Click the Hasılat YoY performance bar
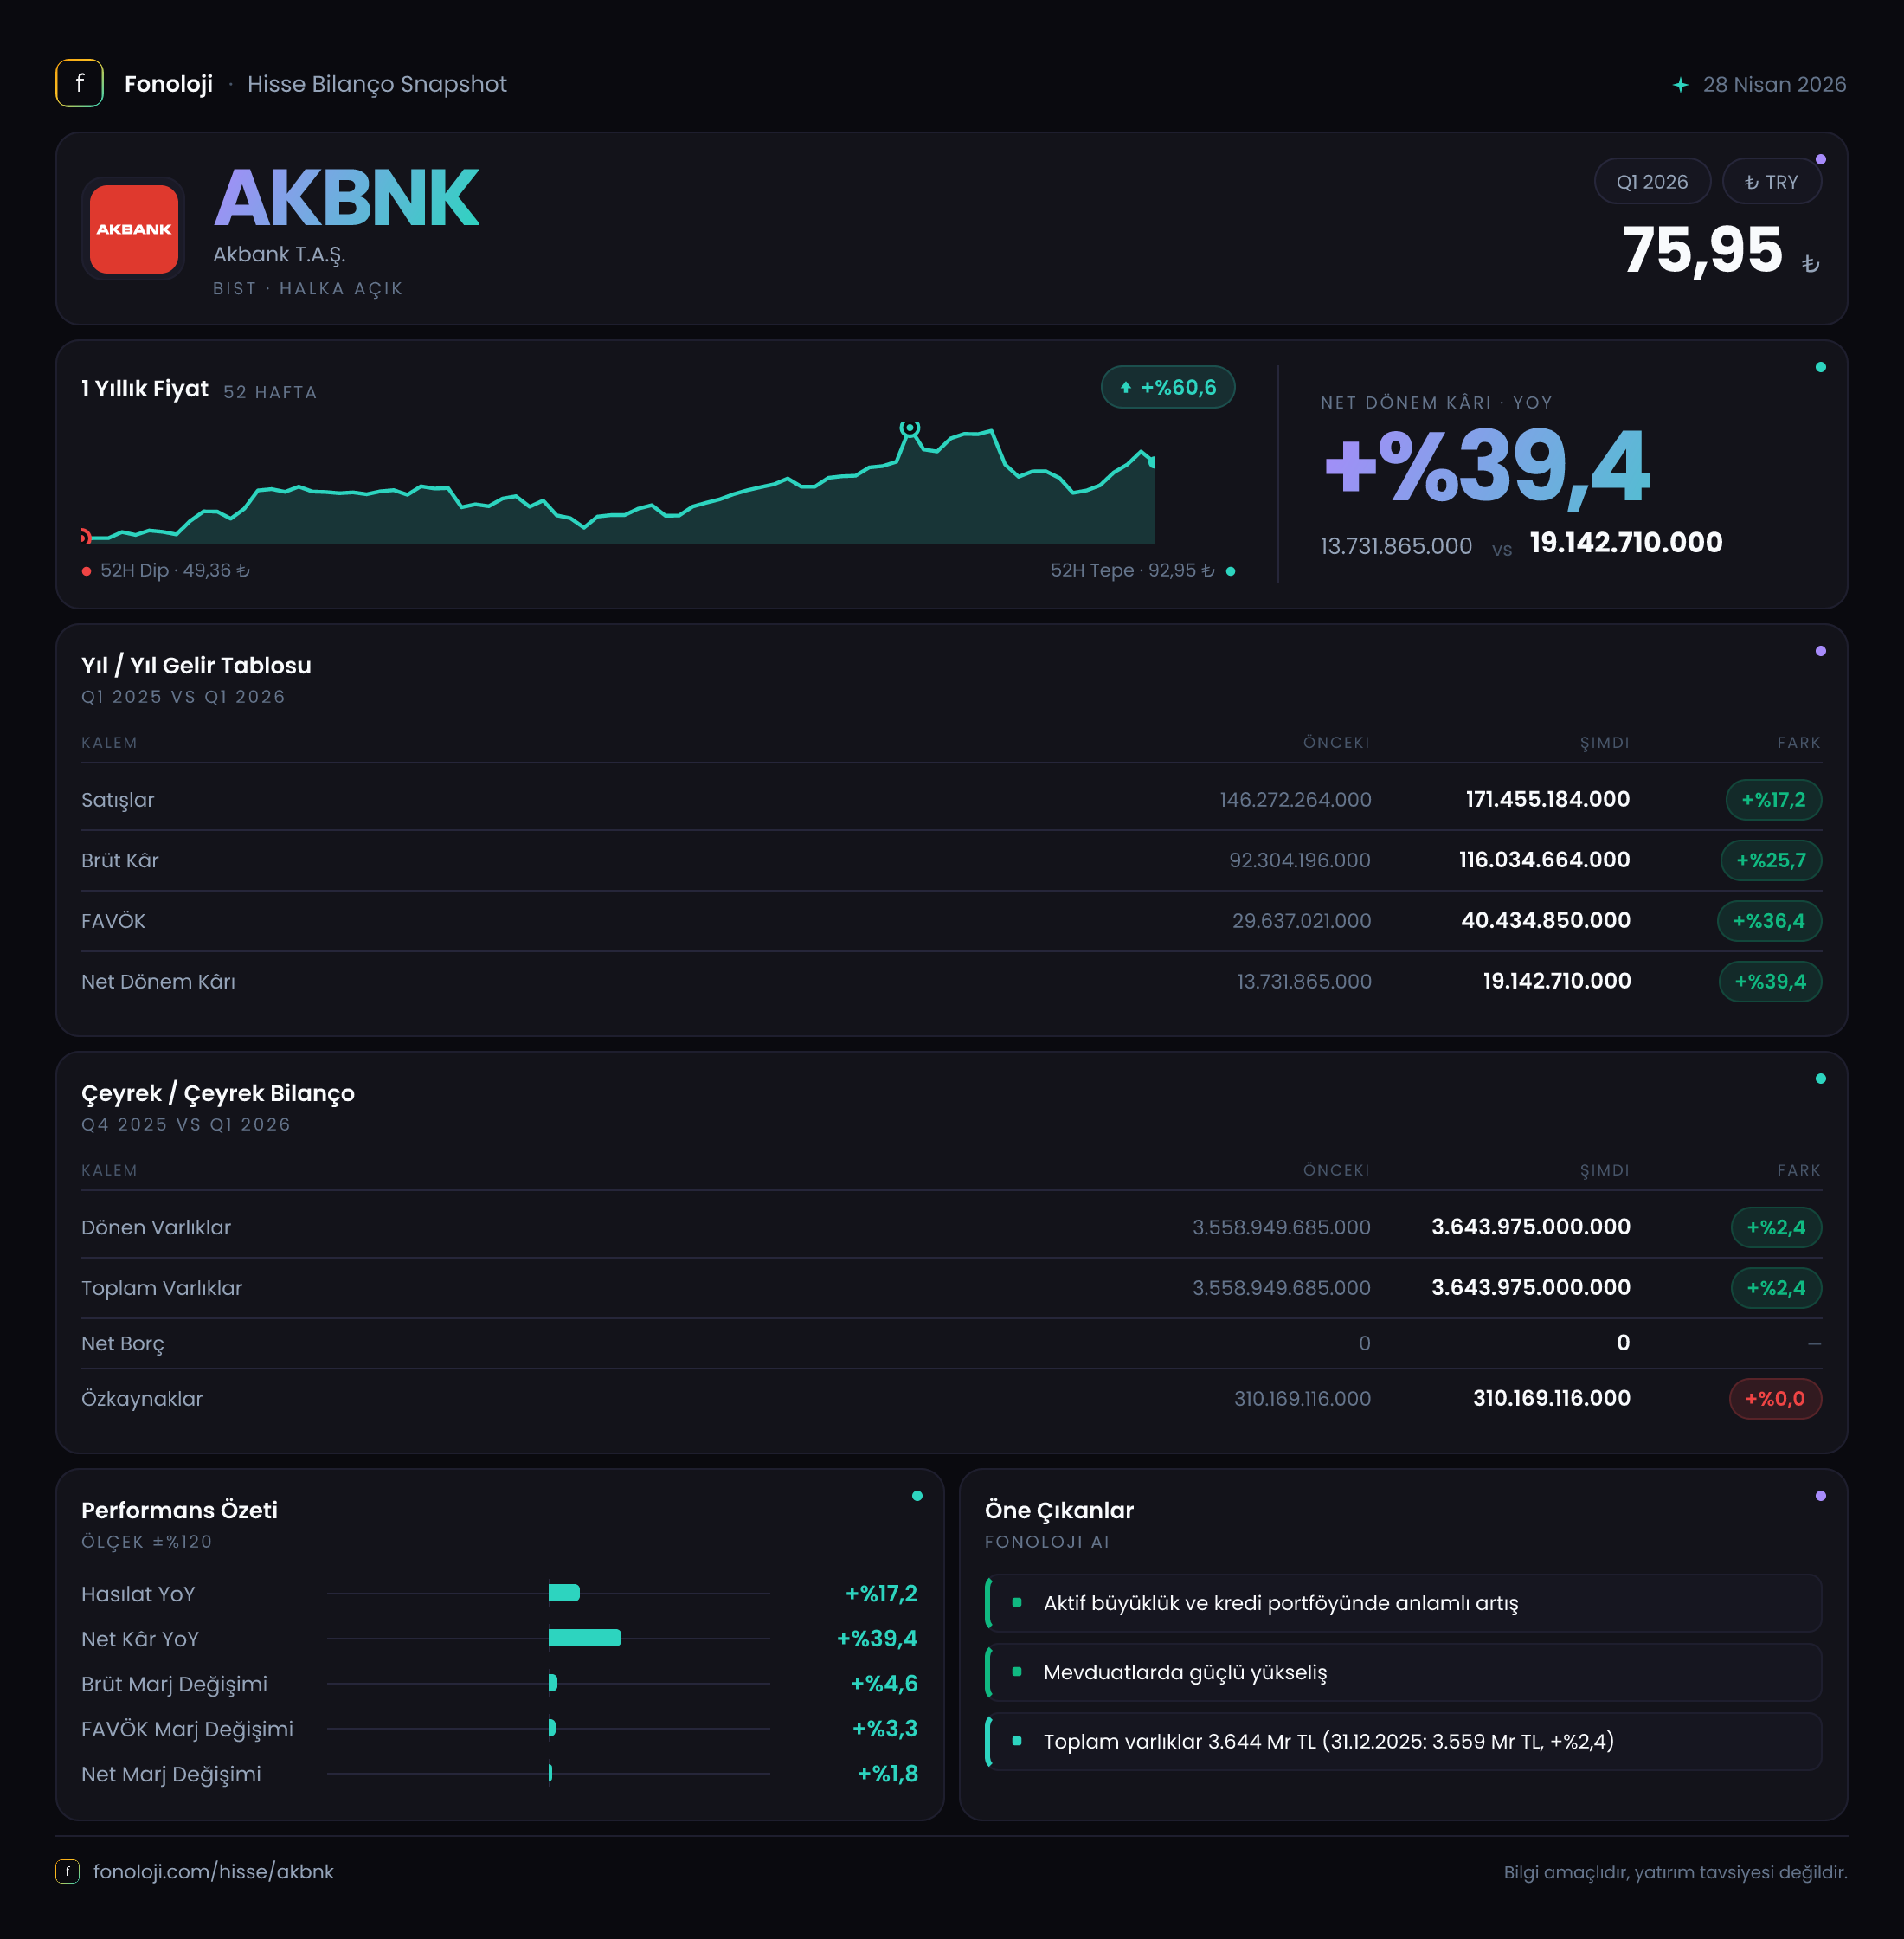This screenshot has width=1904, height=1939. tap(564, 1593)
